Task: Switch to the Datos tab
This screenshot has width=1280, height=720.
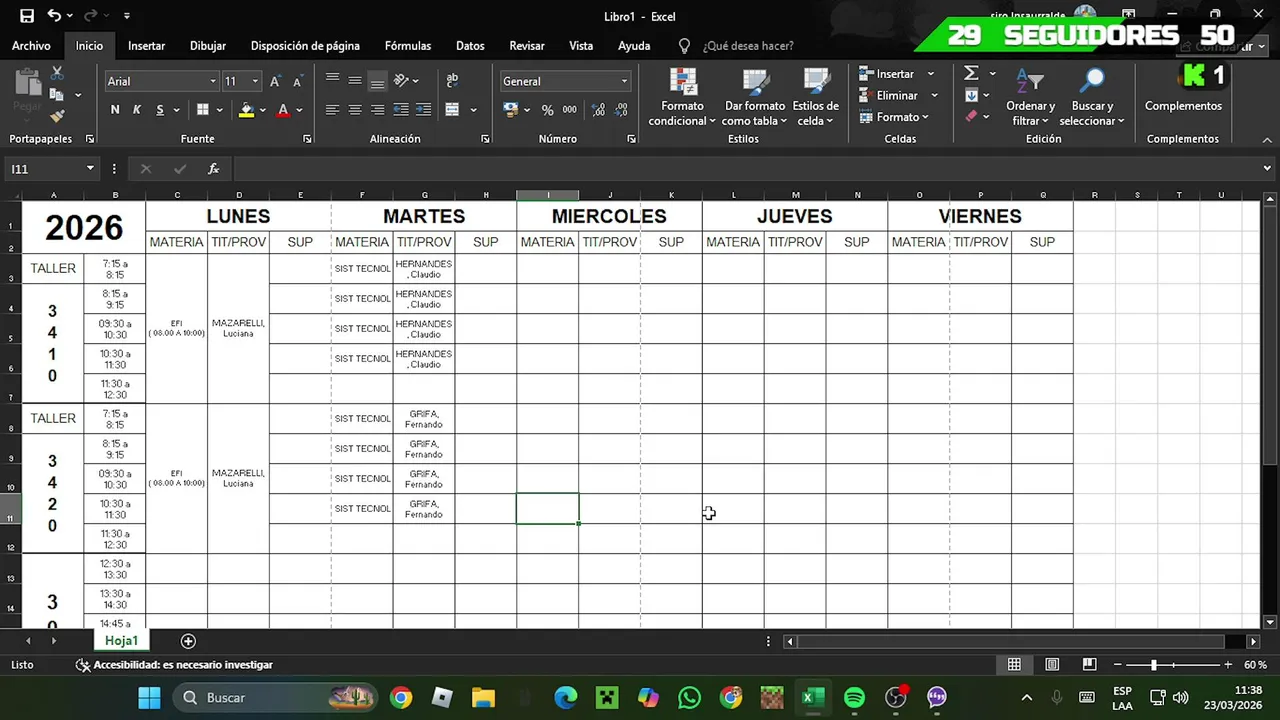Action: click(x=470, y=46)
